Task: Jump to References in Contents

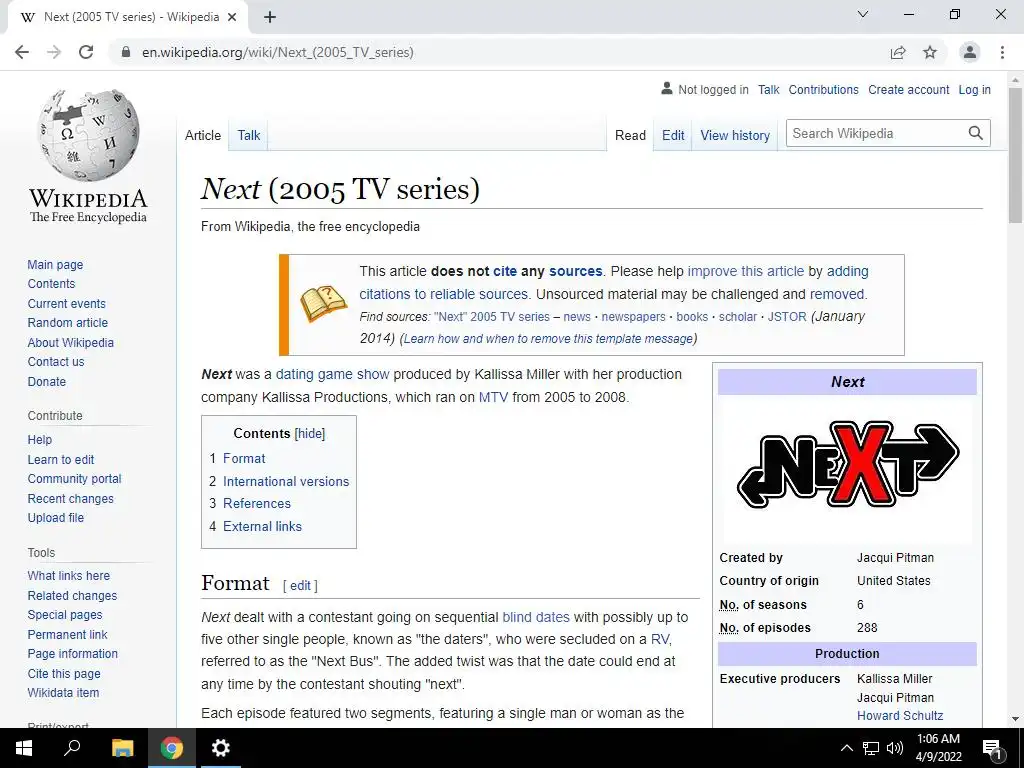Action: (257, 504)
